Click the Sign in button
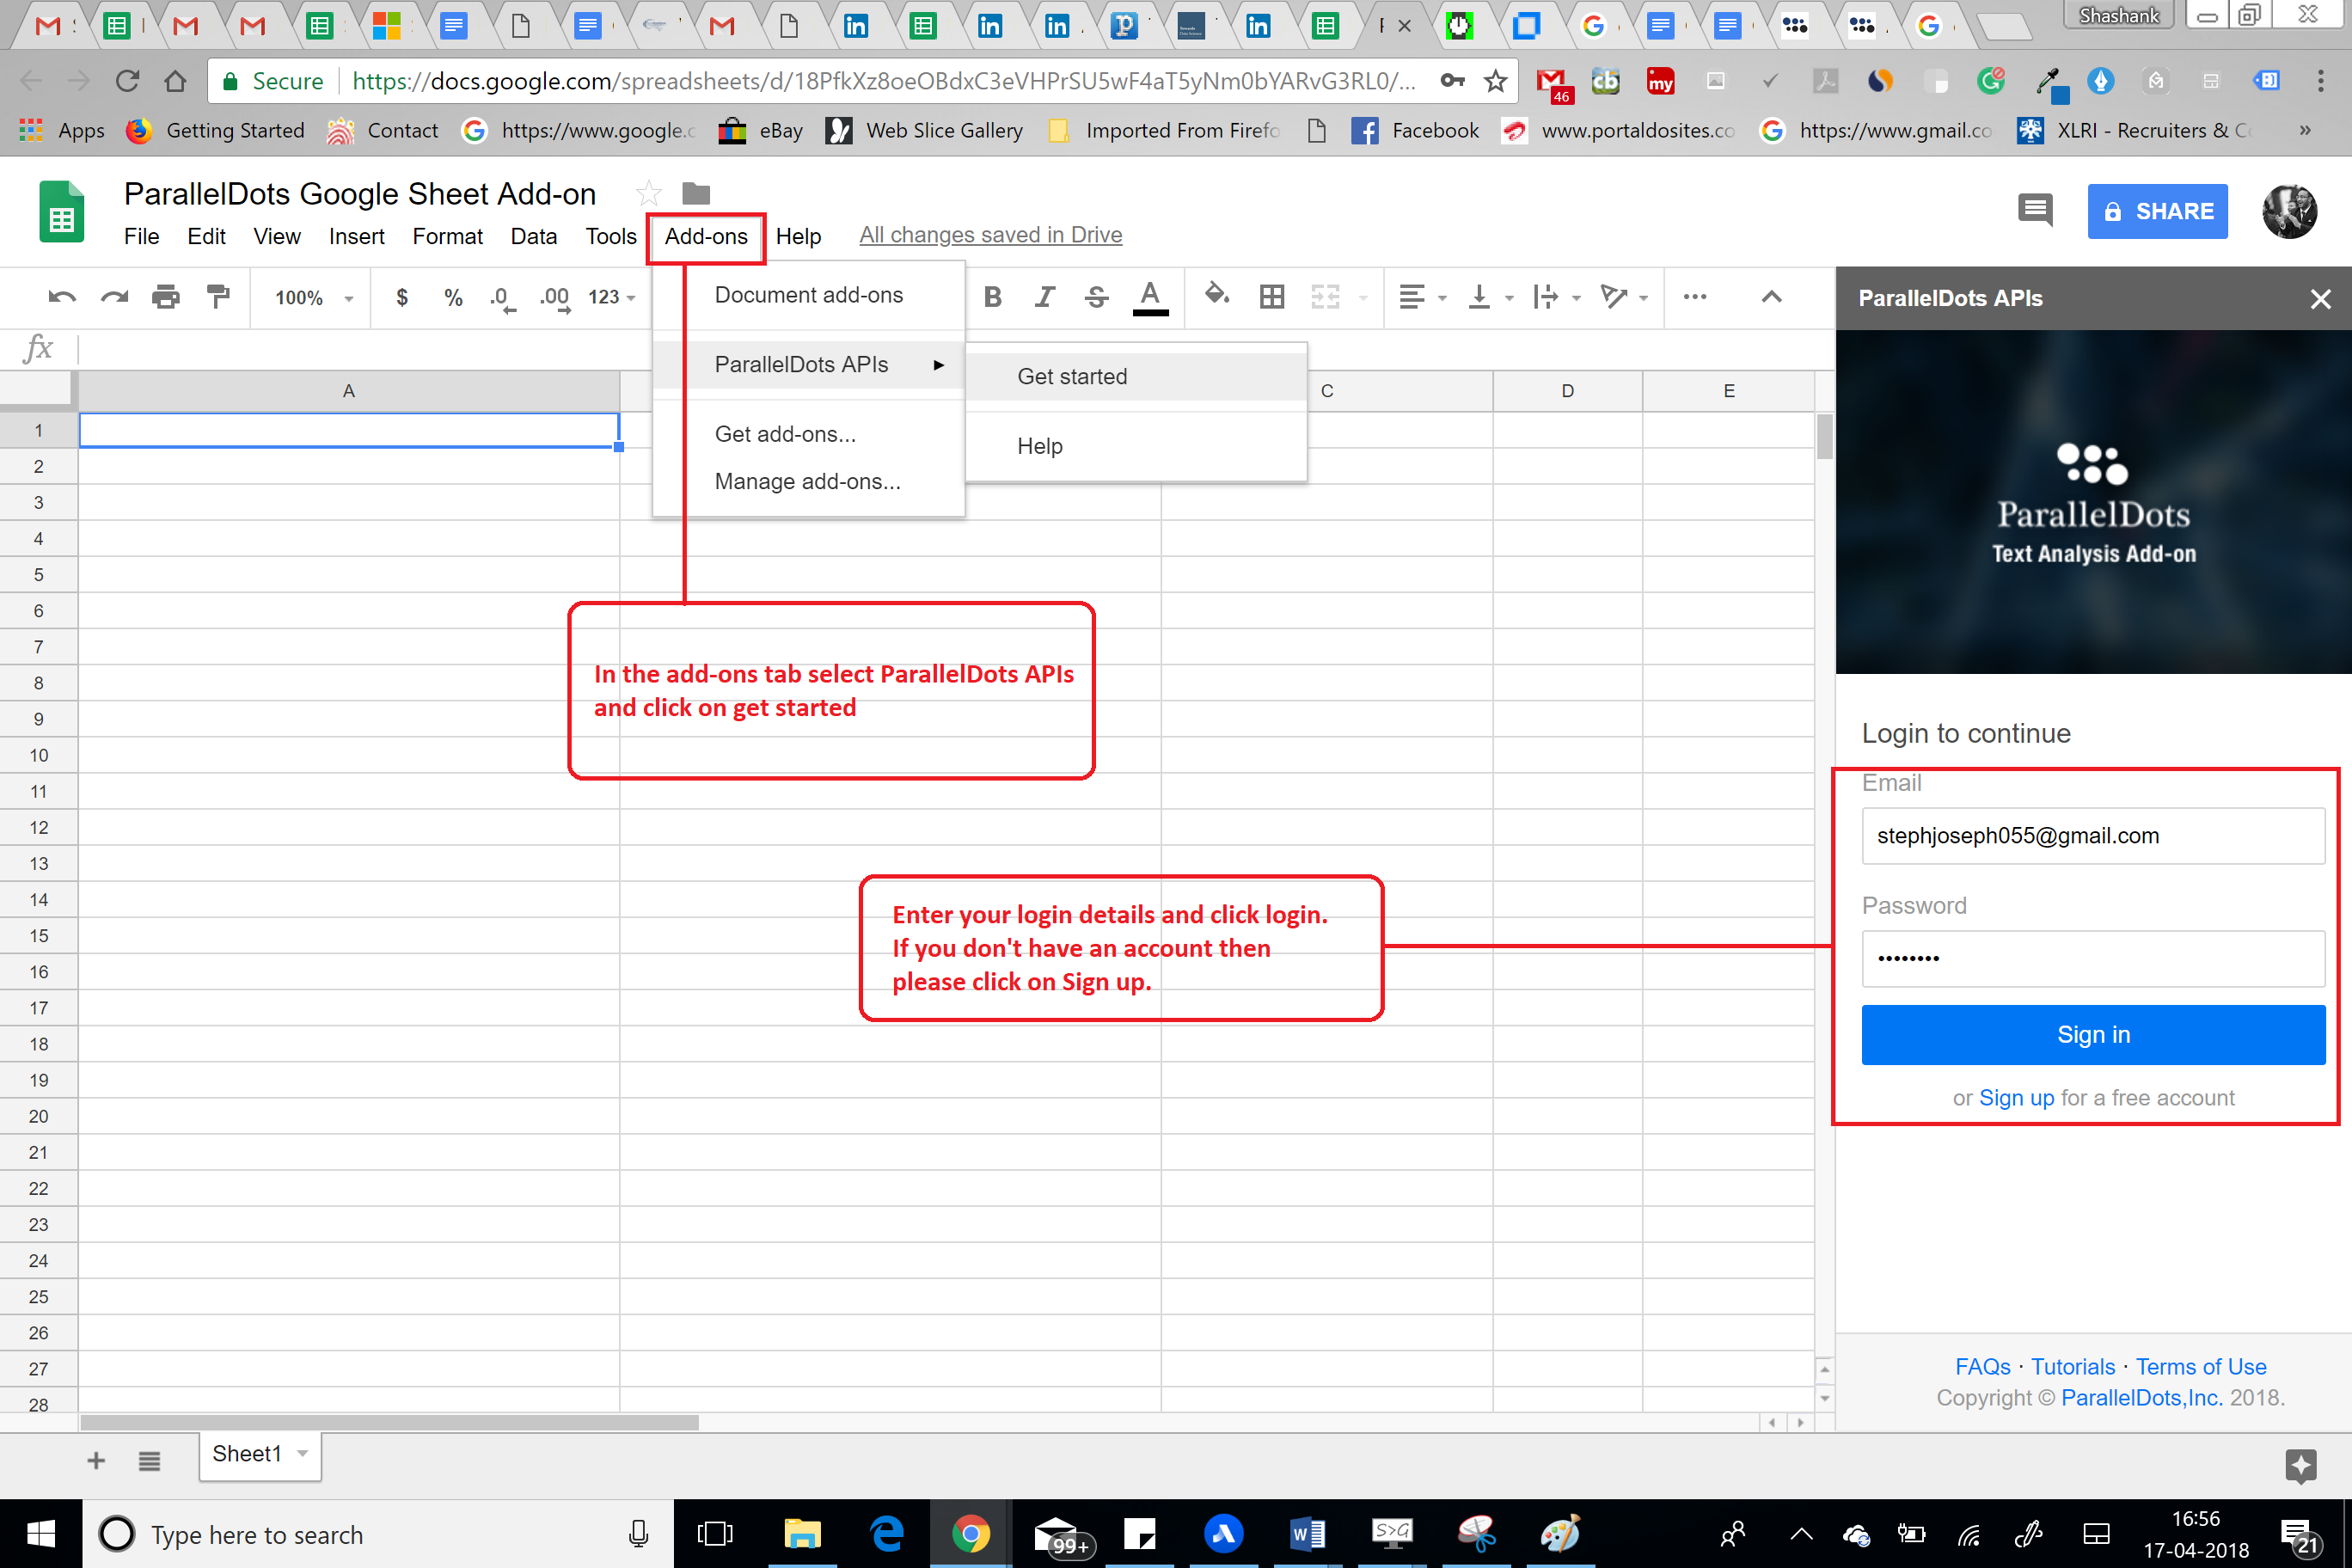This screenshot has width=2352, height=1568. [x=2093, y=1034]
